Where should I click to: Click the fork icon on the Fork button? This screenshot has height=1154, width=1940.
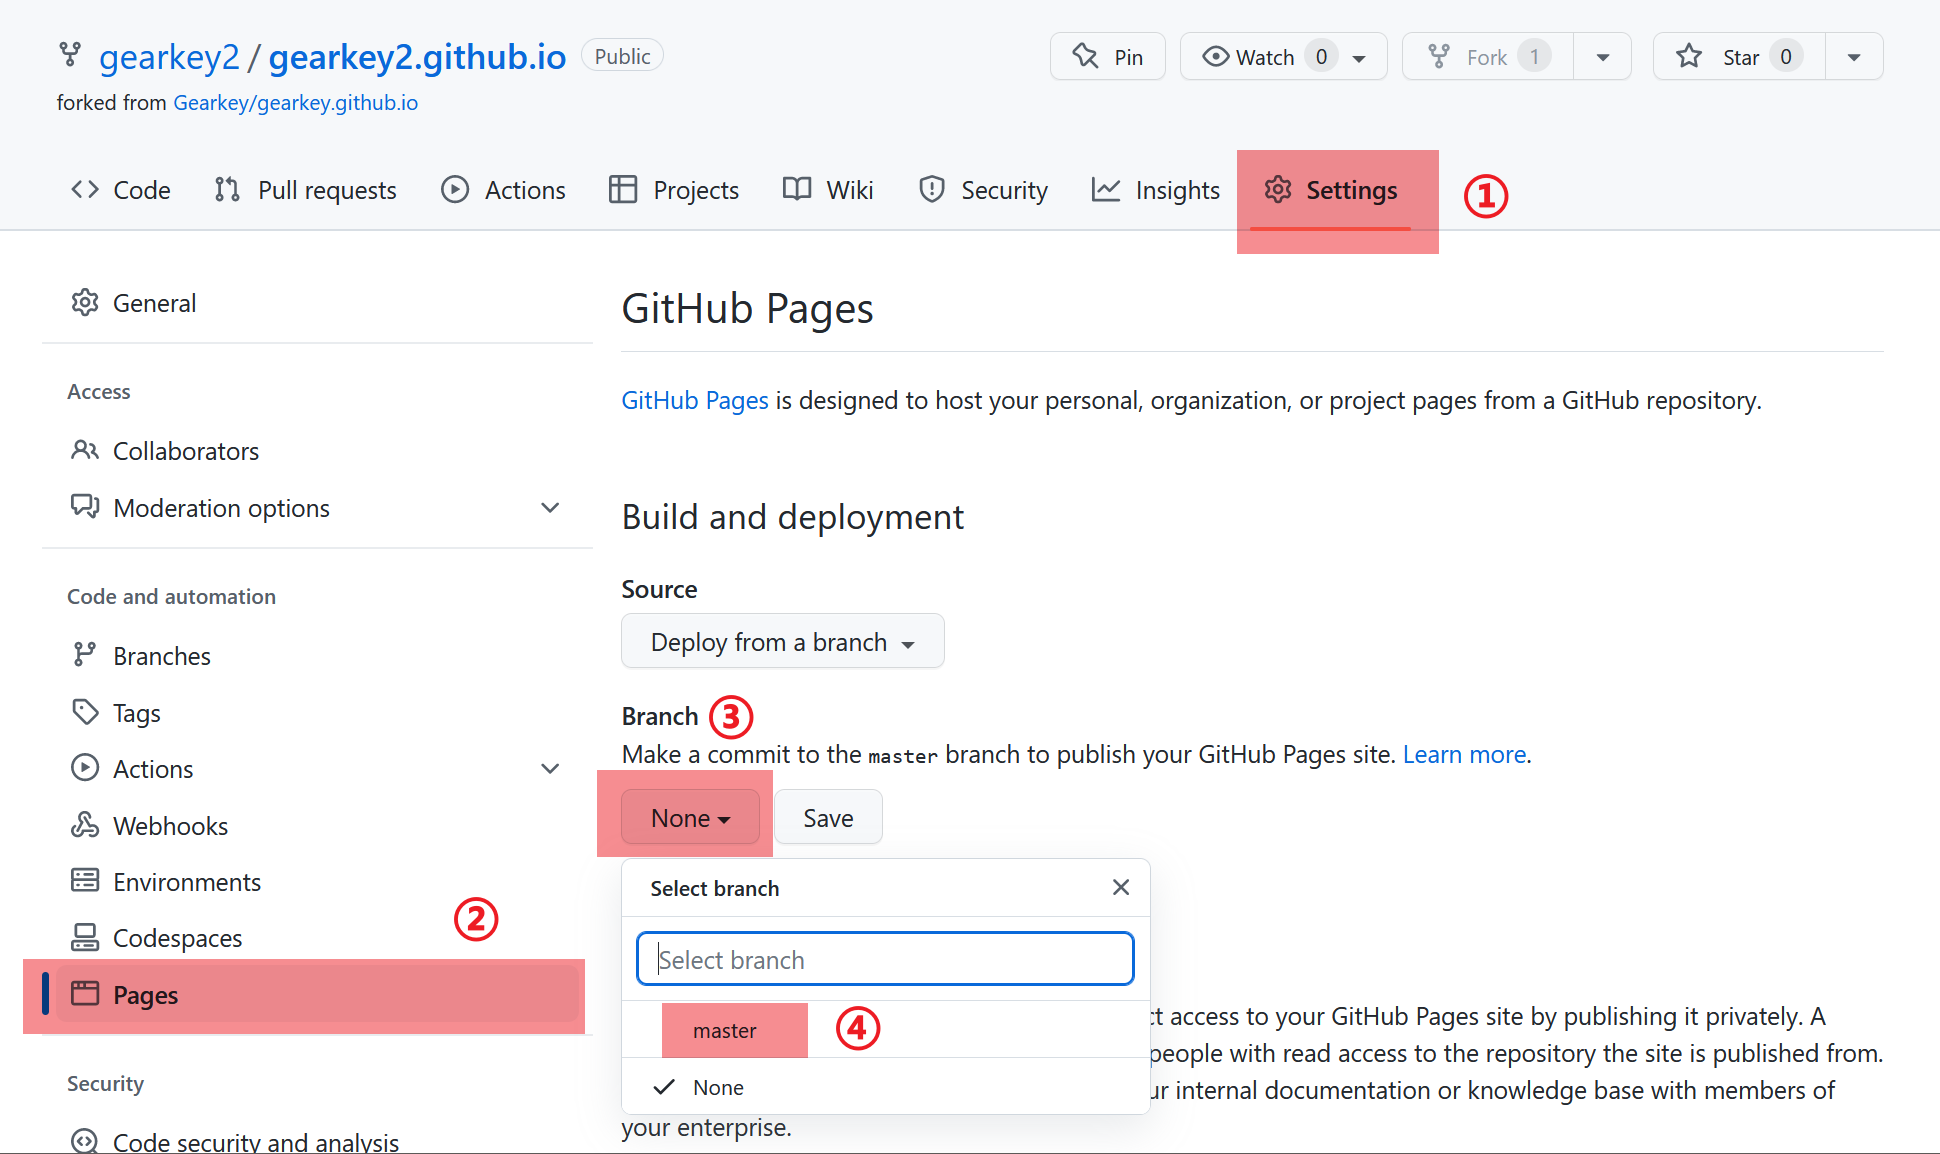pyautogui.click(x=1439, y=56)
